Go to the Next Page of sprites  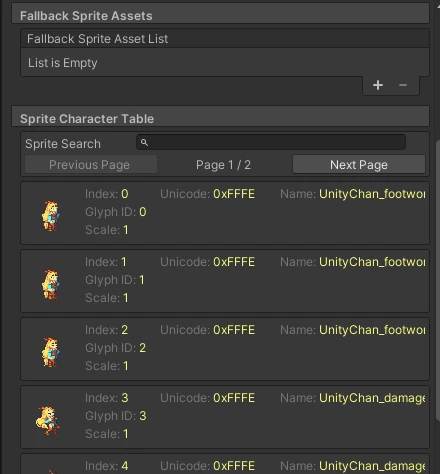359,164
